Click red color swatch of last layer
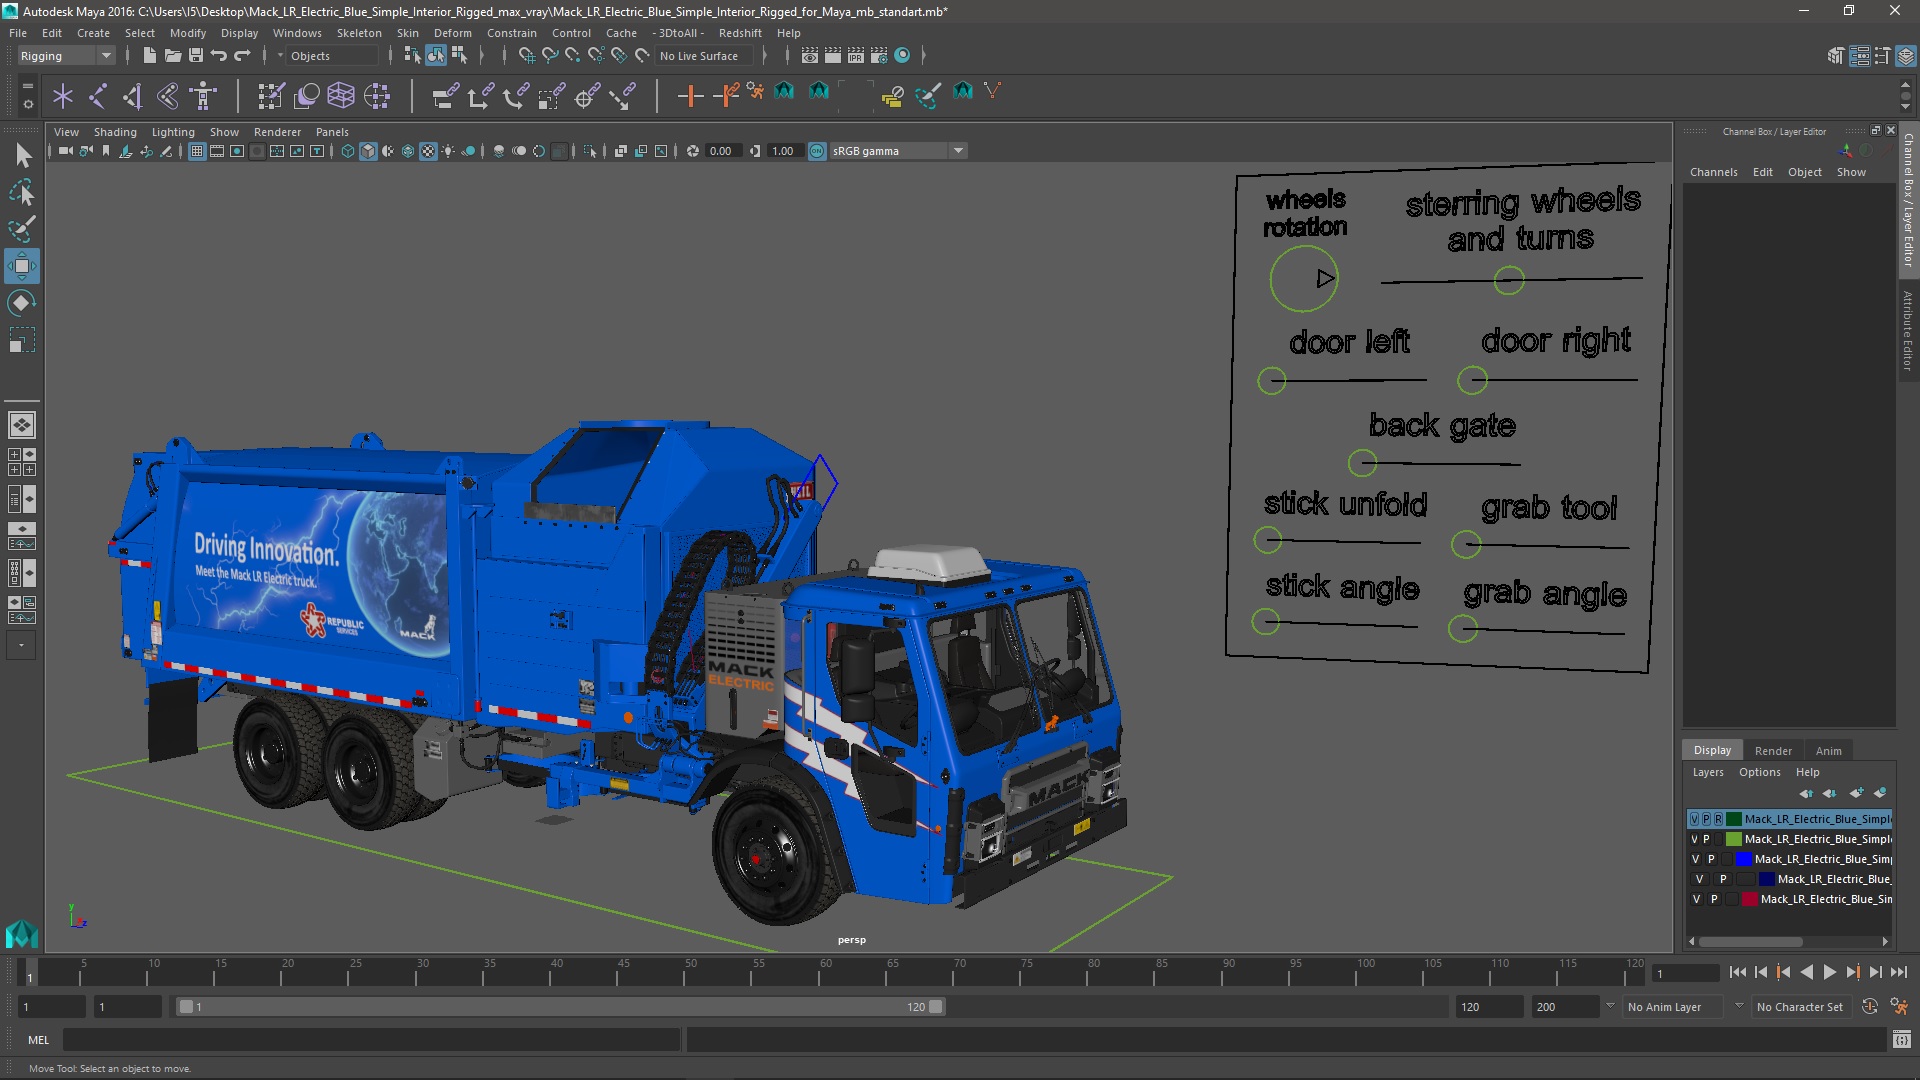Screen dimensions: 1920x1080 (1750, 899)
